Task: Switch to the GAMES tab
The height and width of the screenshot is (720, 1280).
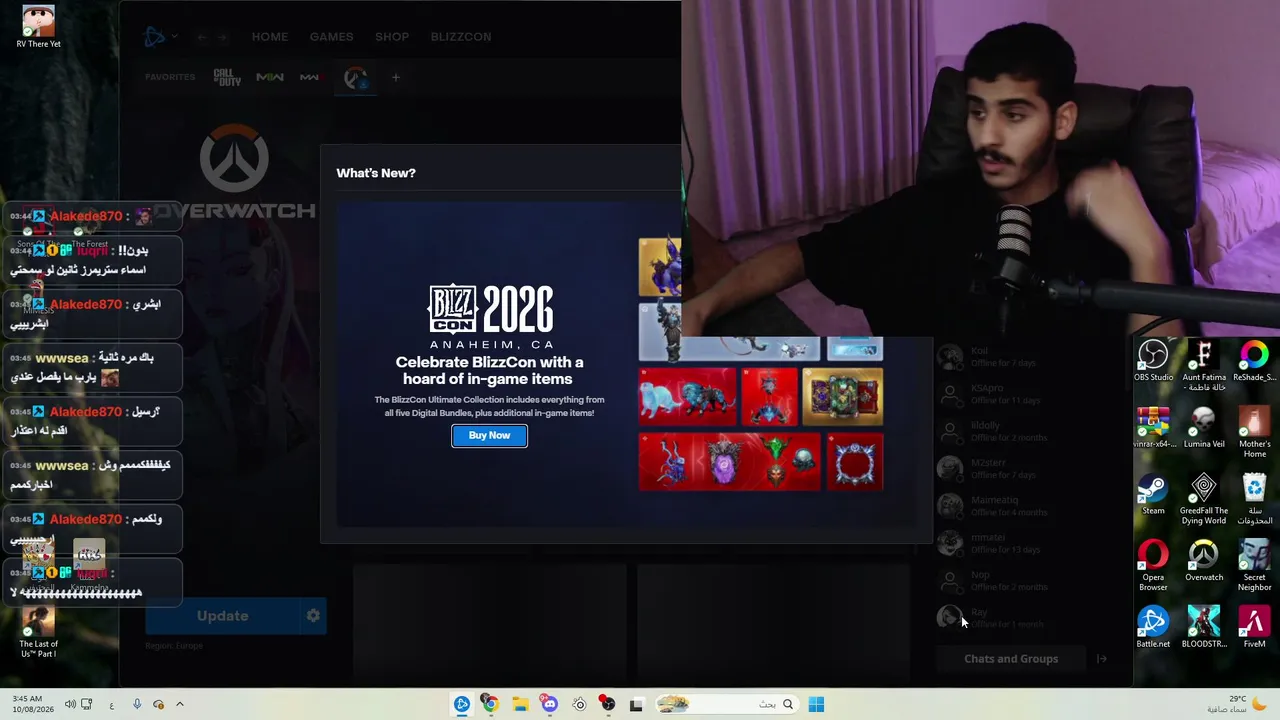Action: click(331, 37)
